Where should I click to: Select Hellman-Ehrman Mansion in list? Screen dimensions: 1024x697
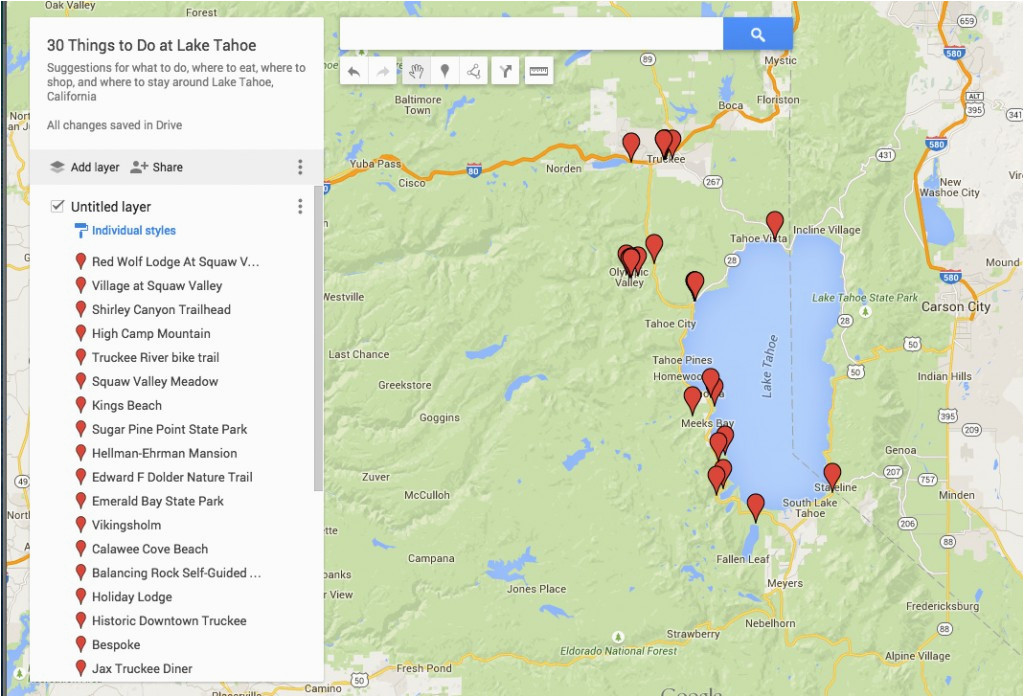(165, 453)
